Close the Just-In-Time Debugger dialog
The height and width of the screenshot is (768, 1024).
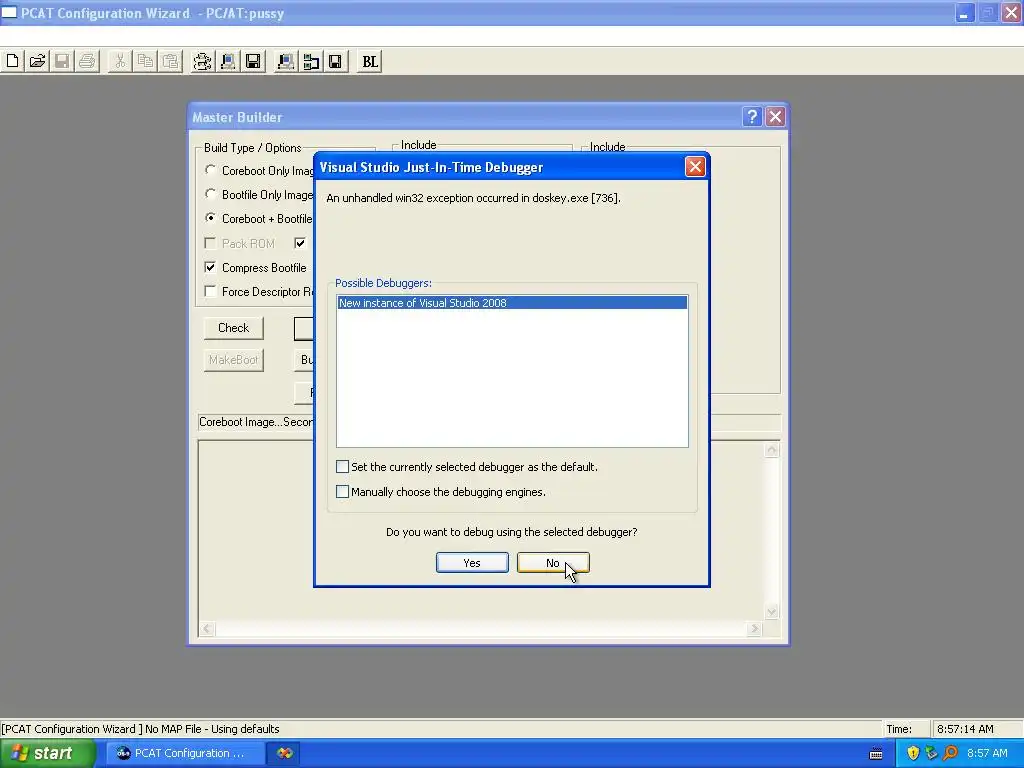(695, 167)
